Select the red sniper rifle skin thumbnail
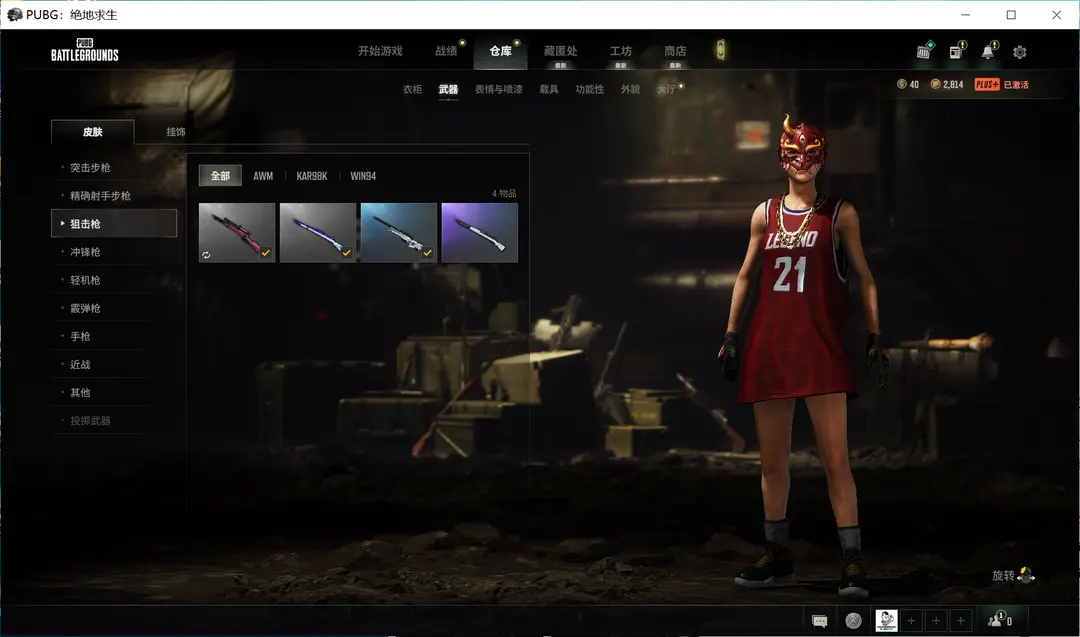Screen dimensions: 1080x637 [x=237, y=232]
